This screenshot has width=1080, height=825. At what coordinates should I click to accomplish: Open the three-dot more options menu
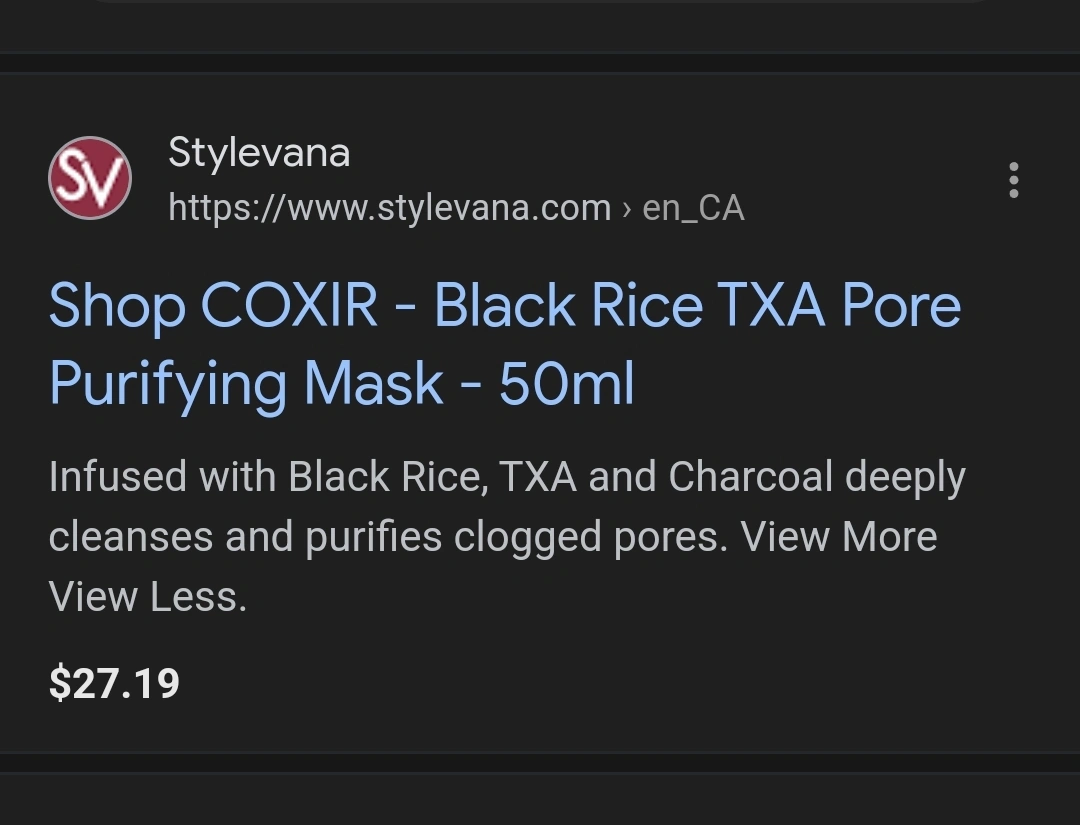(1014, 180)
